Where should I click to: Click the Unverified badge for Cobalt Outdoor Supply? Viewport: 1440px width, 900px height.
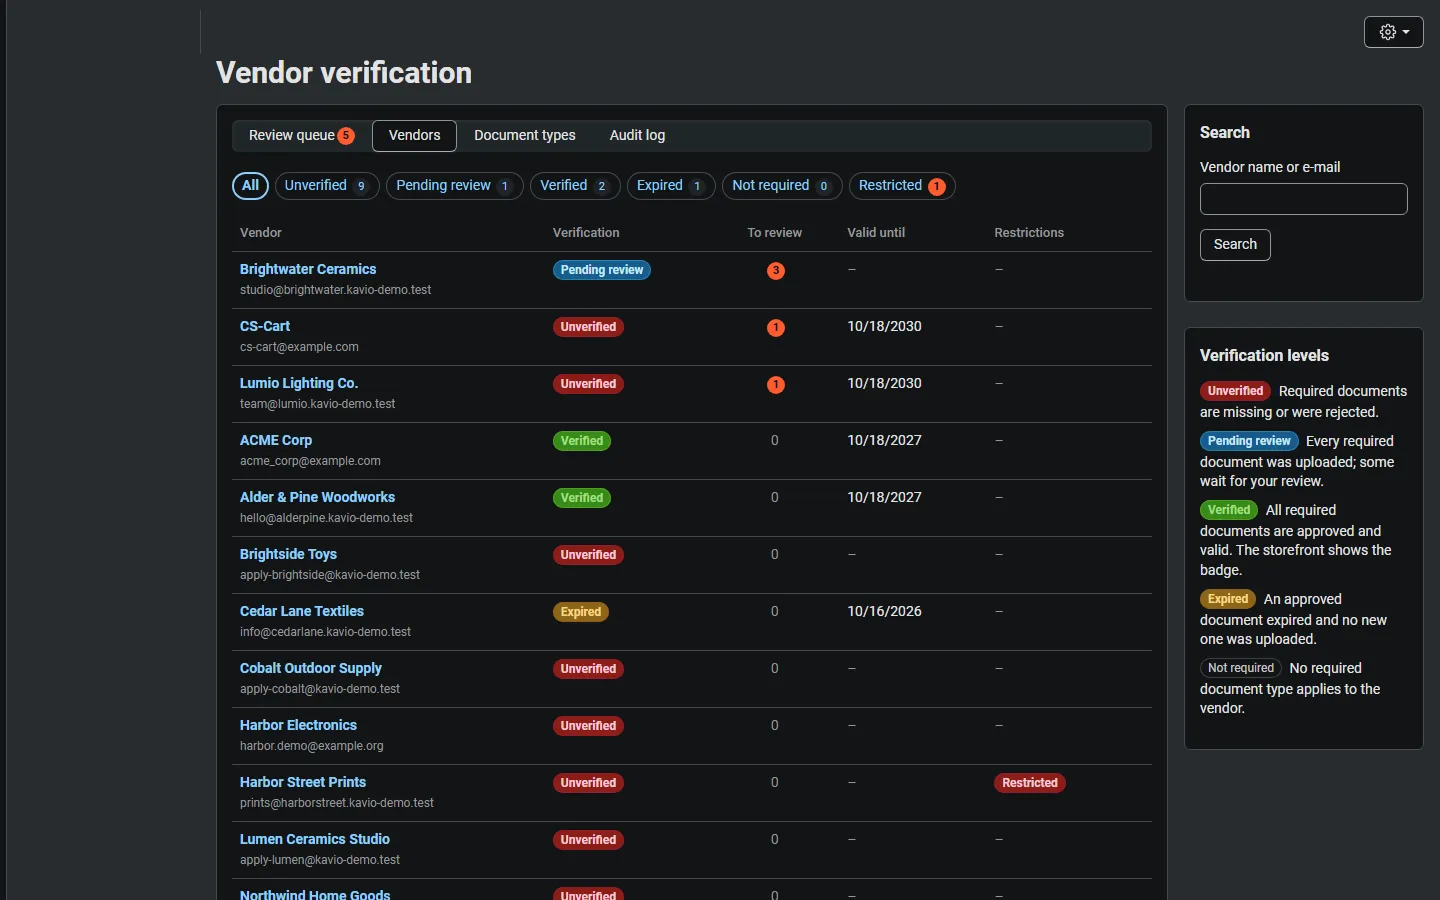(588, 669)
